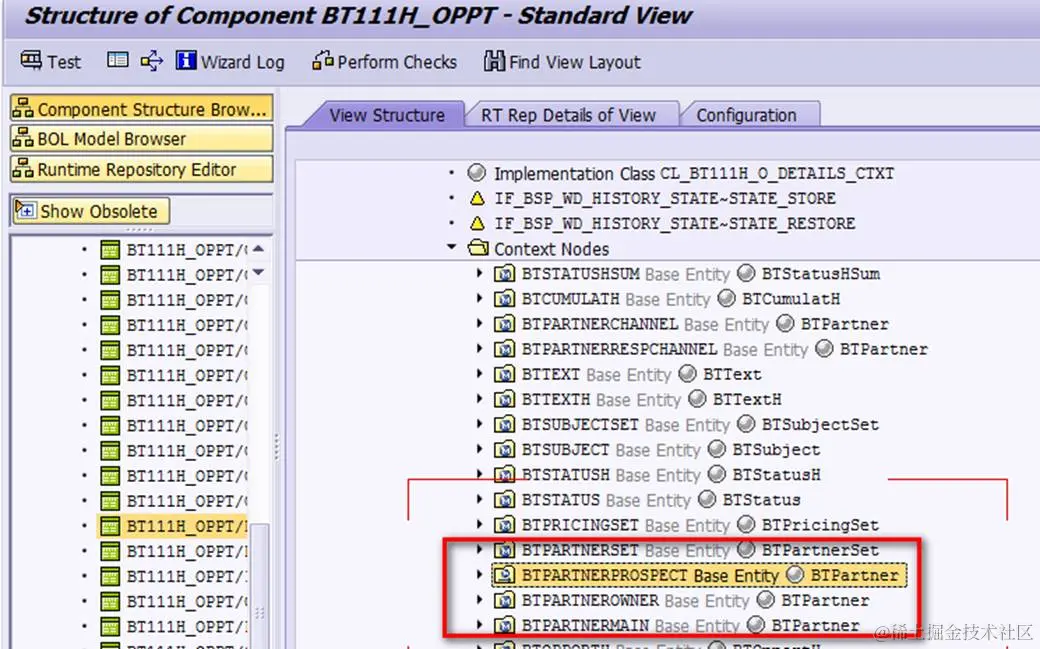Expand the BTPARTNERPROSPECT node

tap(479, 575)
